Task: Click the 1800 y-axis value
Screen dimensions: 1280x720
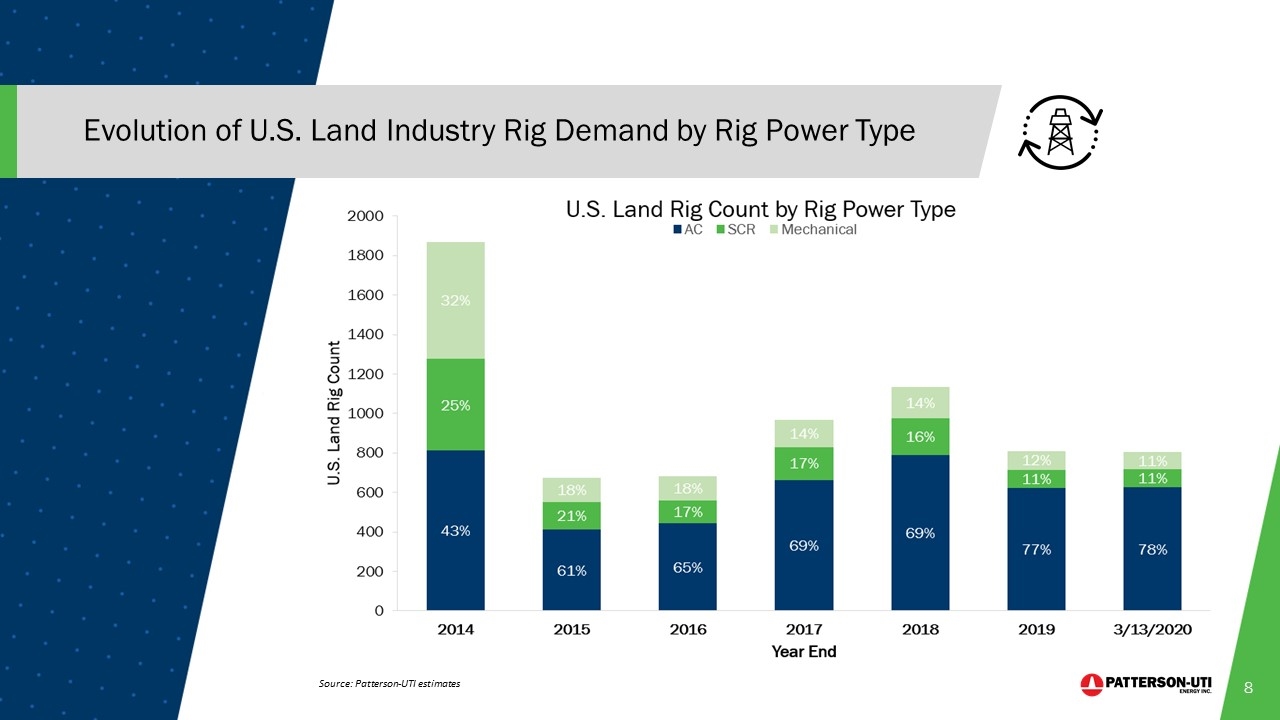Action: coord(366,256)
